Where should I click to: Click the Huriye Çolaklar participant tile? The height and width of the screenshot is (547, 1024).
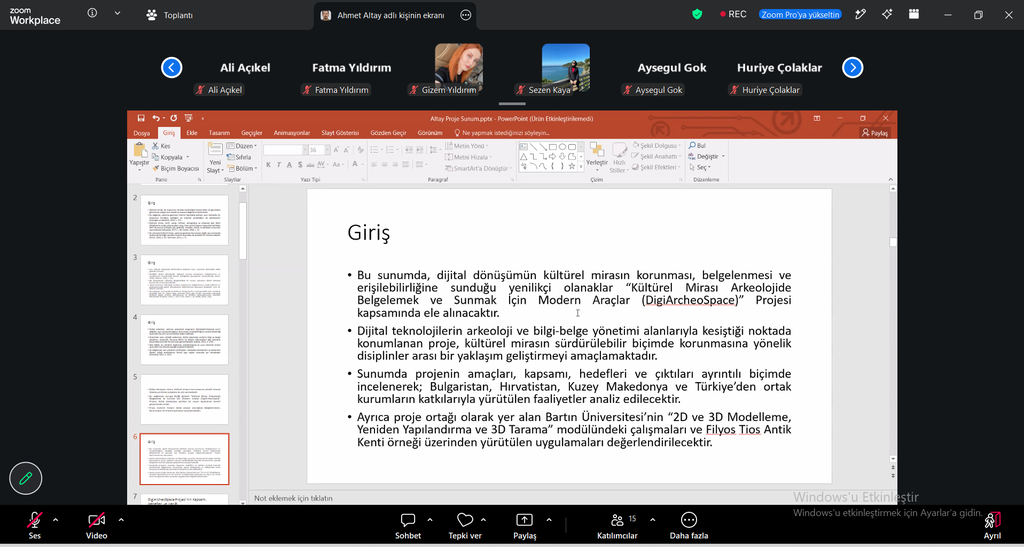coord(779,68)
